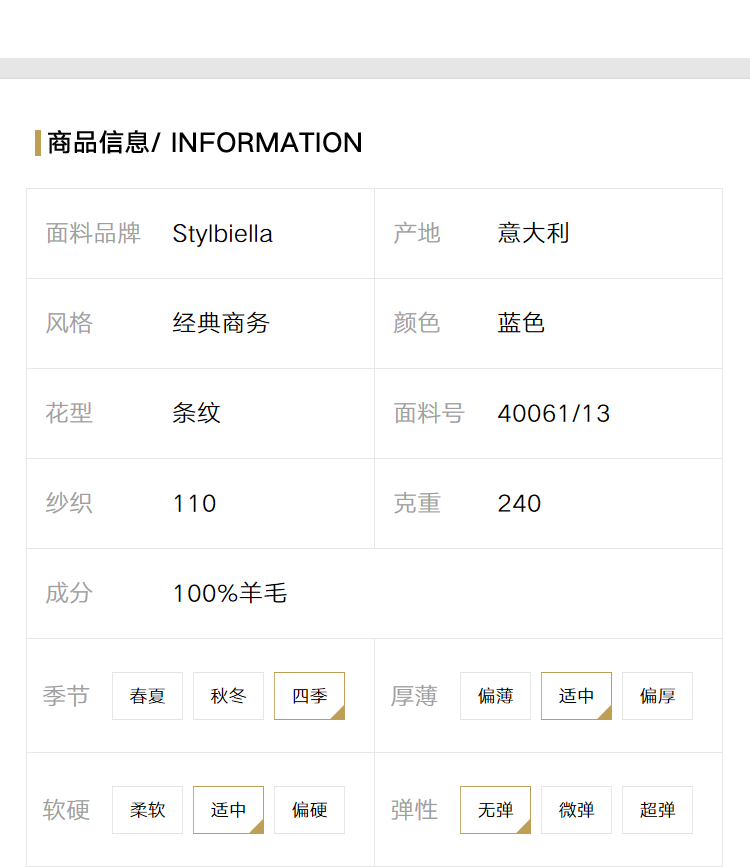The width and height of the screenshot is (750, 867).
Task: Click the composition value 100%羊毛
Action: (x=230, y=593)
